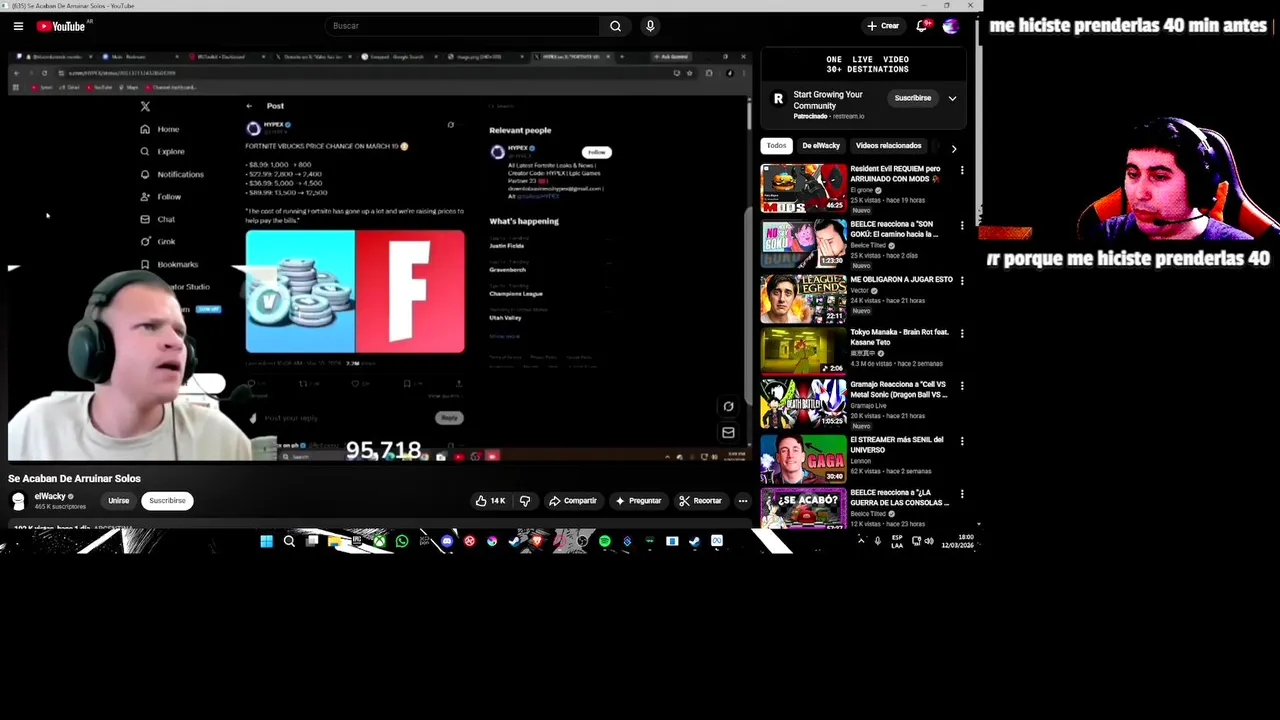
Task: Open the ESP LAA language indicator
Action: [897, 541]
